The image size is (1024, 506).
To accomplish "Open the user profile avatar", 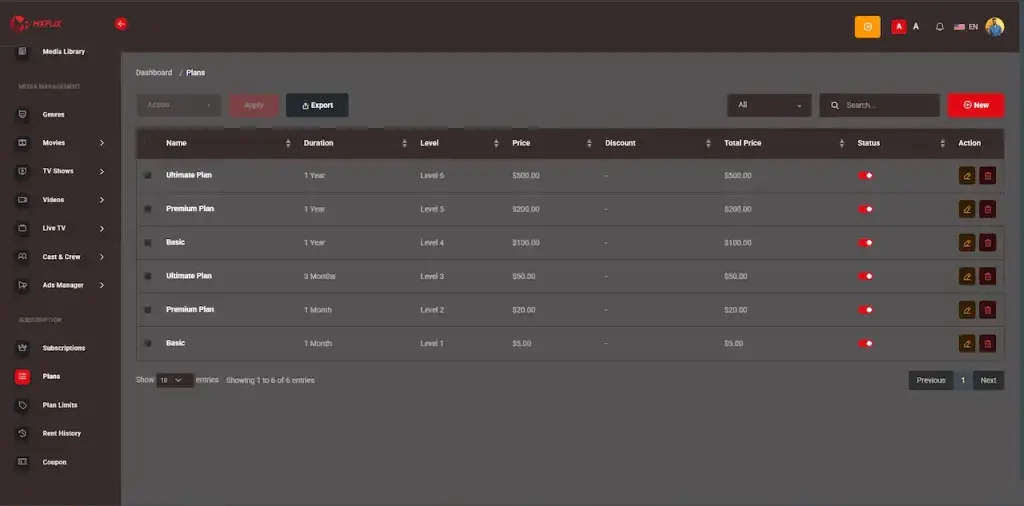I will 995,27.
